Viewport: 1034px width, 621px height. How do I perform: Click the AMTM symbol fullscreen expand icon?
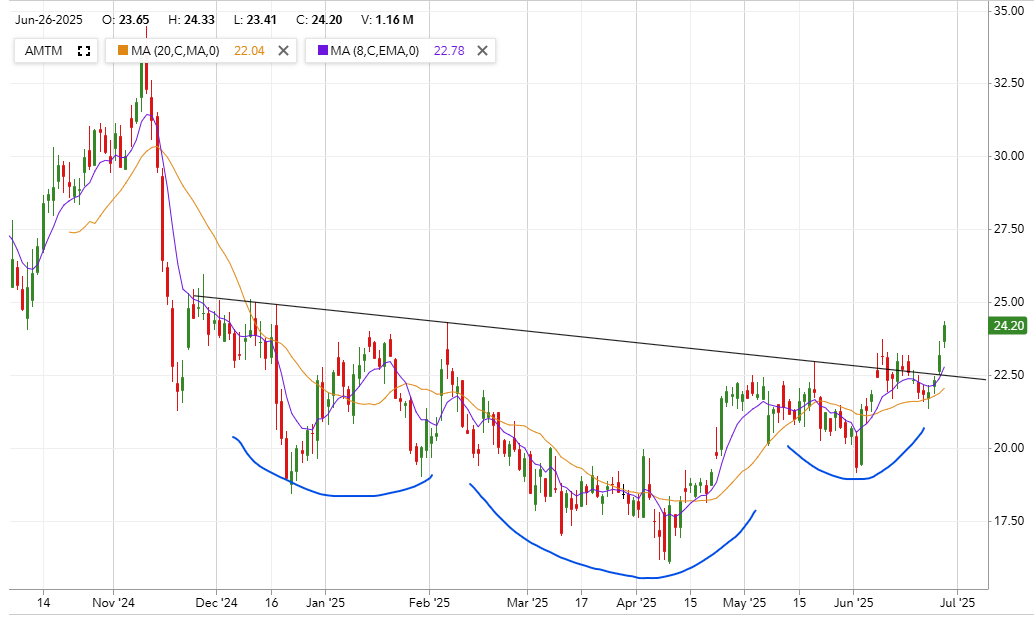[x=84, y=51]
